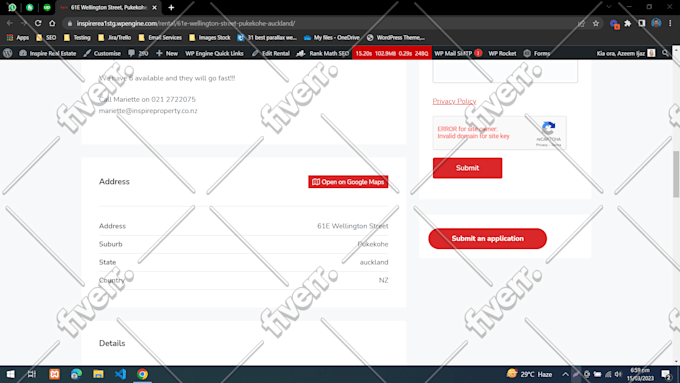The height and width of the screenshot is (383, 680).
Task: Open Task View on the taskbar
Action: [32, 374]
